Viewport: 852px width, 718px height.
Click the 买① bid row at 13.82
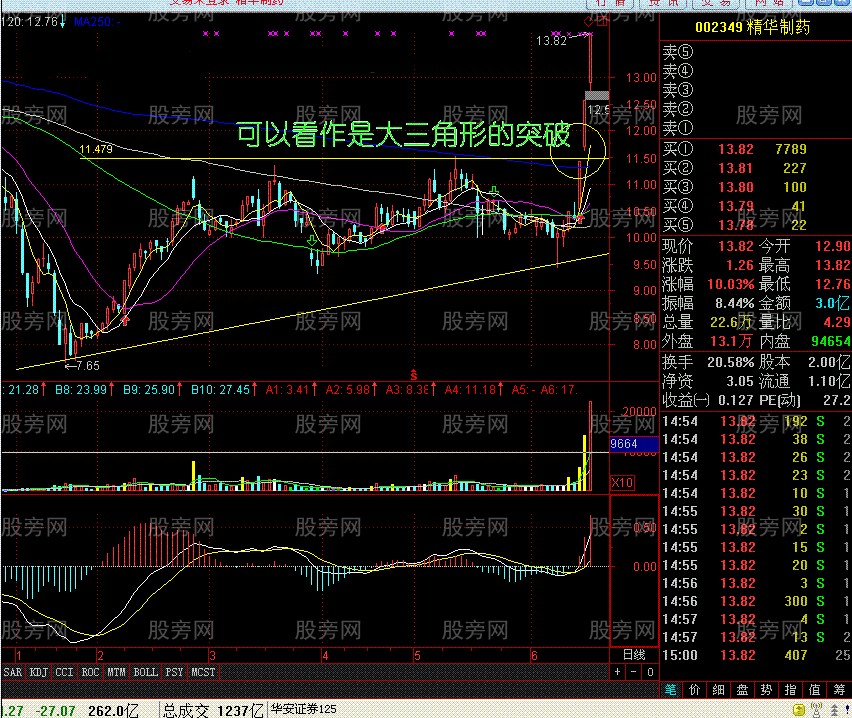(x=756, y=149)
